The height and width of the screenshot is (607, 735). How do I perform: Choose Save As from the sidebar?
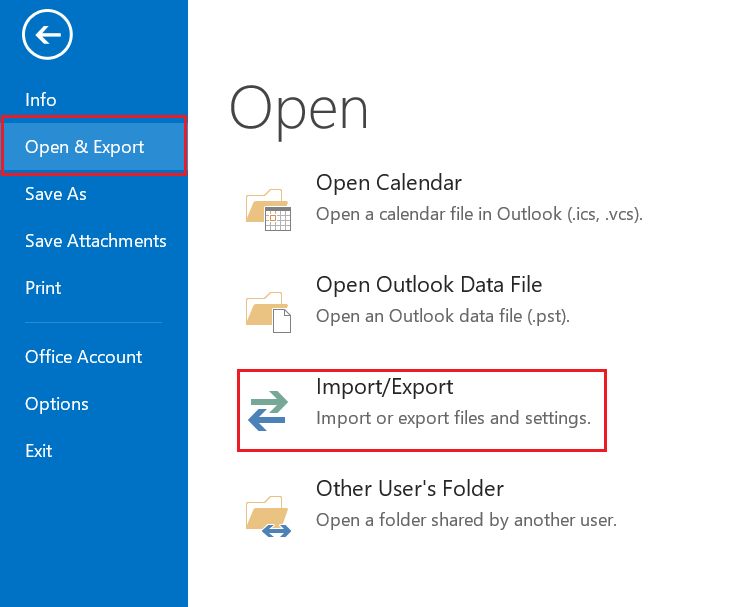(56, 194)
